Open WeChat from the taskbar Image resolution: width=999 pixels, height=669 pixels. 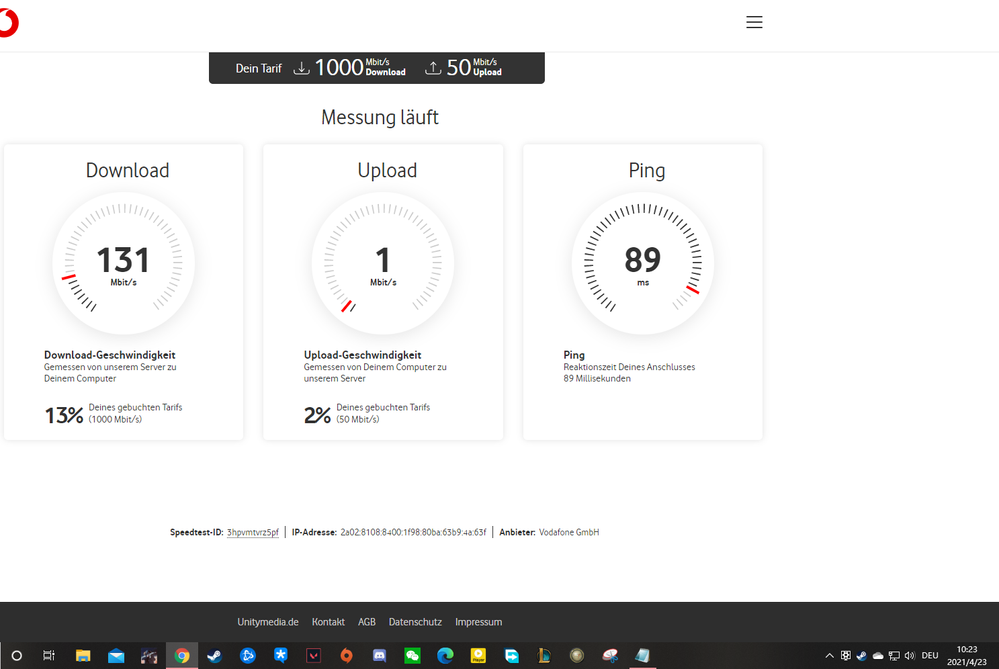(x=412, y=656)
